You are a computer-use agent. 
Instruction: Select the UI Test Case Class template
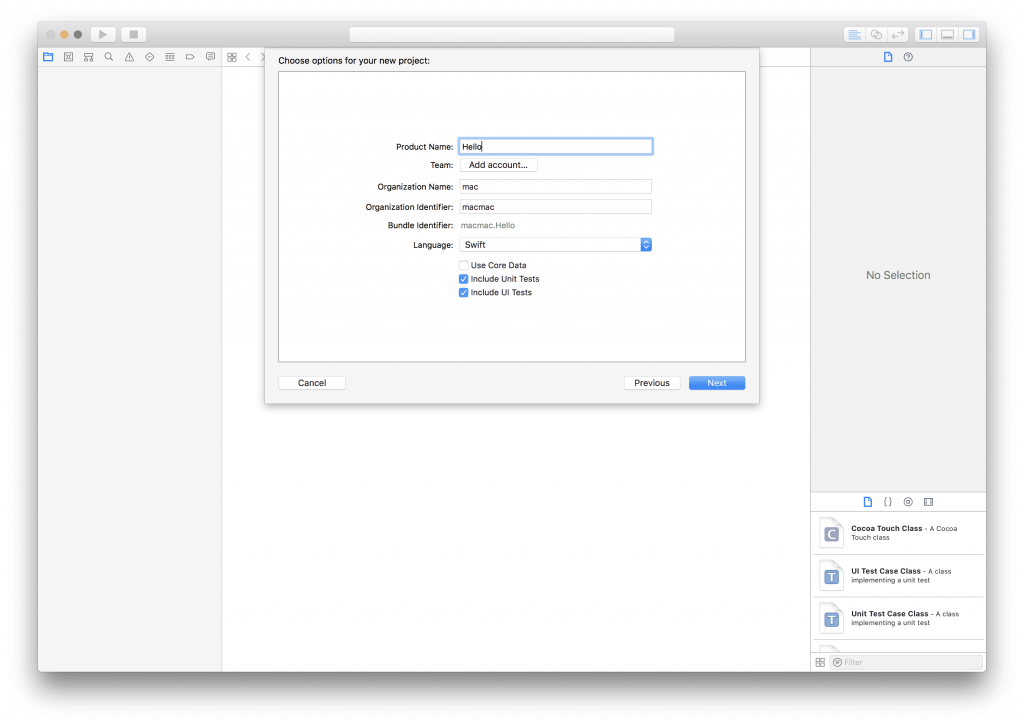click(899, 576)
